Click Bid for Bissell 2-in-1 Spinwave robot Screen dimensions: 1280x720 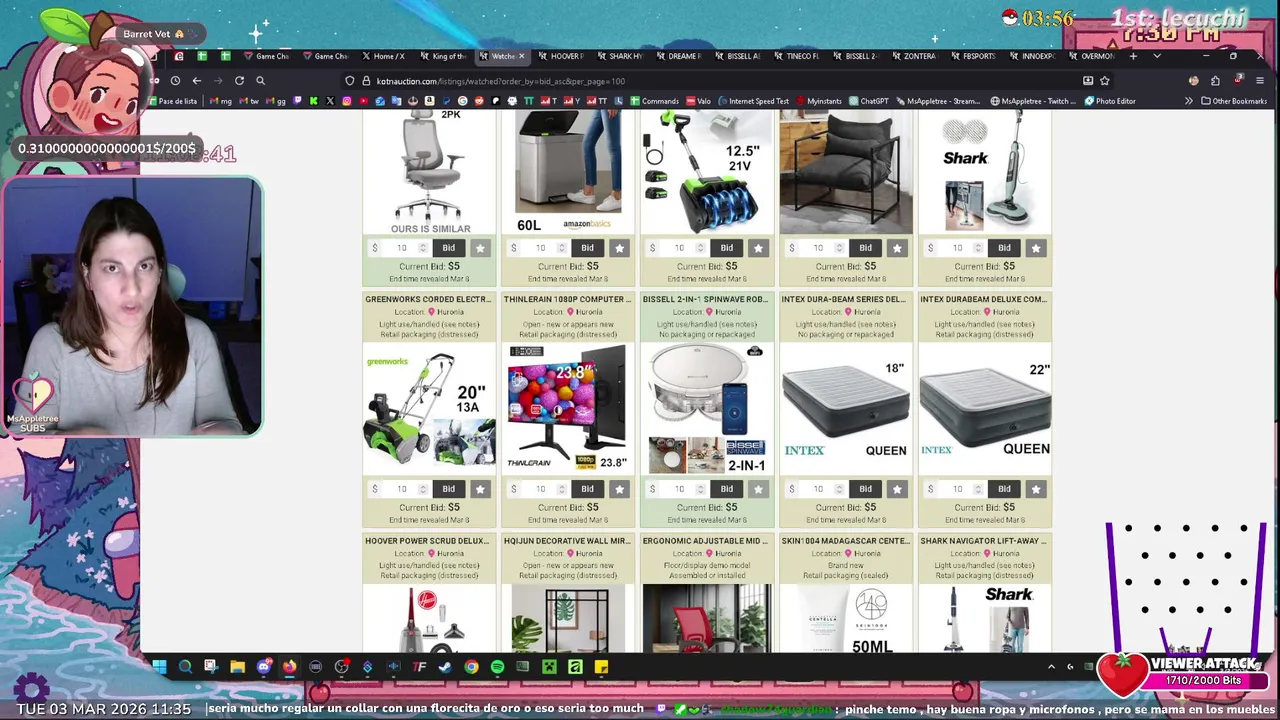click(726, 489)
